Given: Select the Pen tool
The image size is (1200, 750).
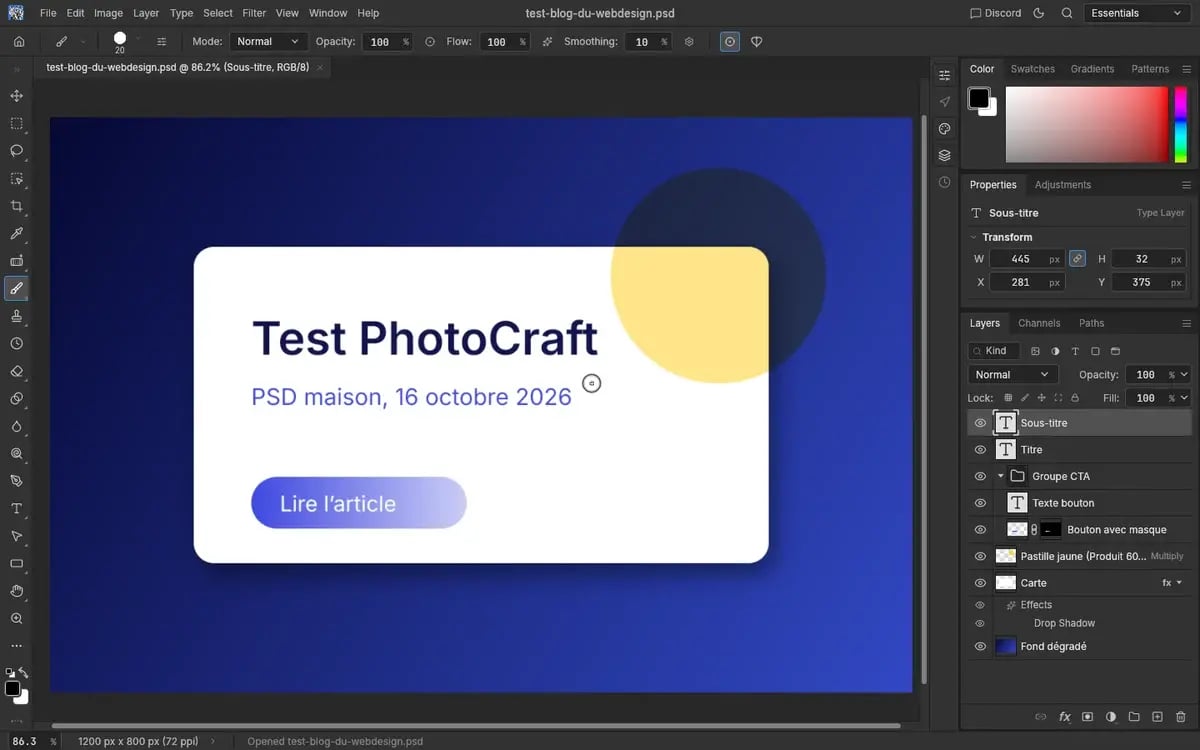Looking at the screenshot, I should (16, 481).
